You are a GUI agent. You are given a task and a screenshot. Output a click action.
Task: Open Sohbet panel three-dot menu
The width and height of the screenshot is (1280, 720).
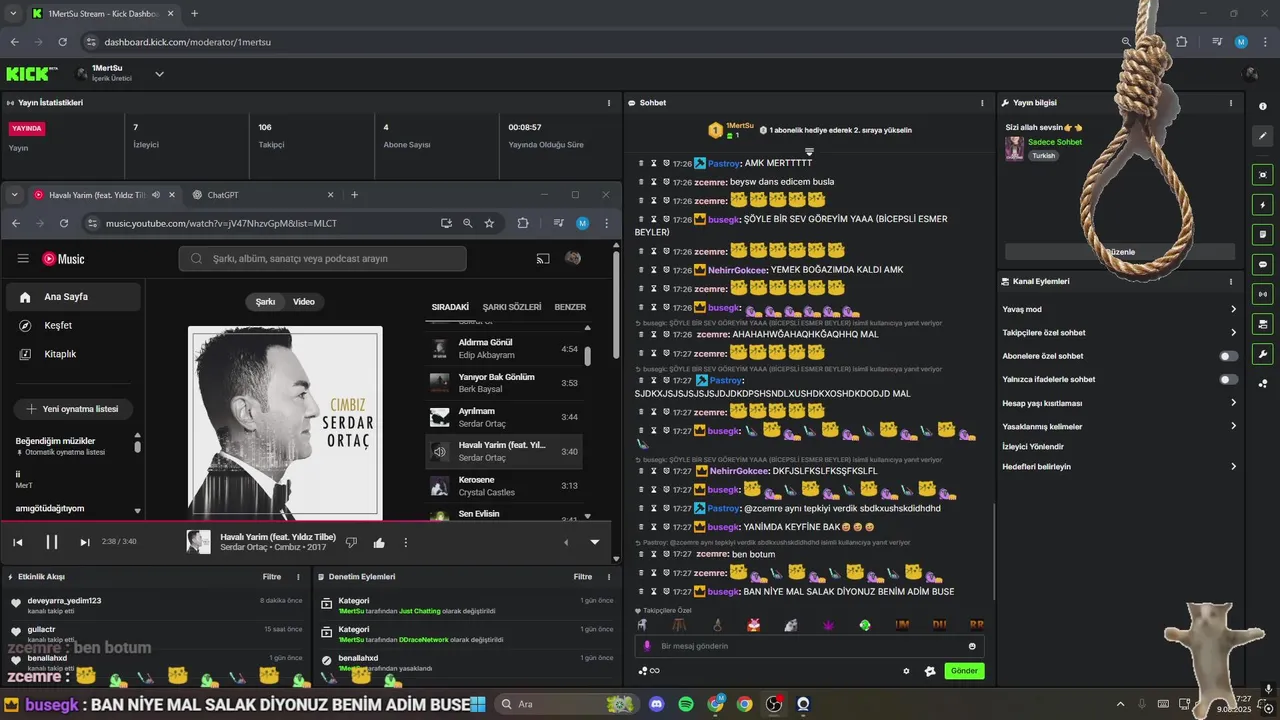(982, 103)
